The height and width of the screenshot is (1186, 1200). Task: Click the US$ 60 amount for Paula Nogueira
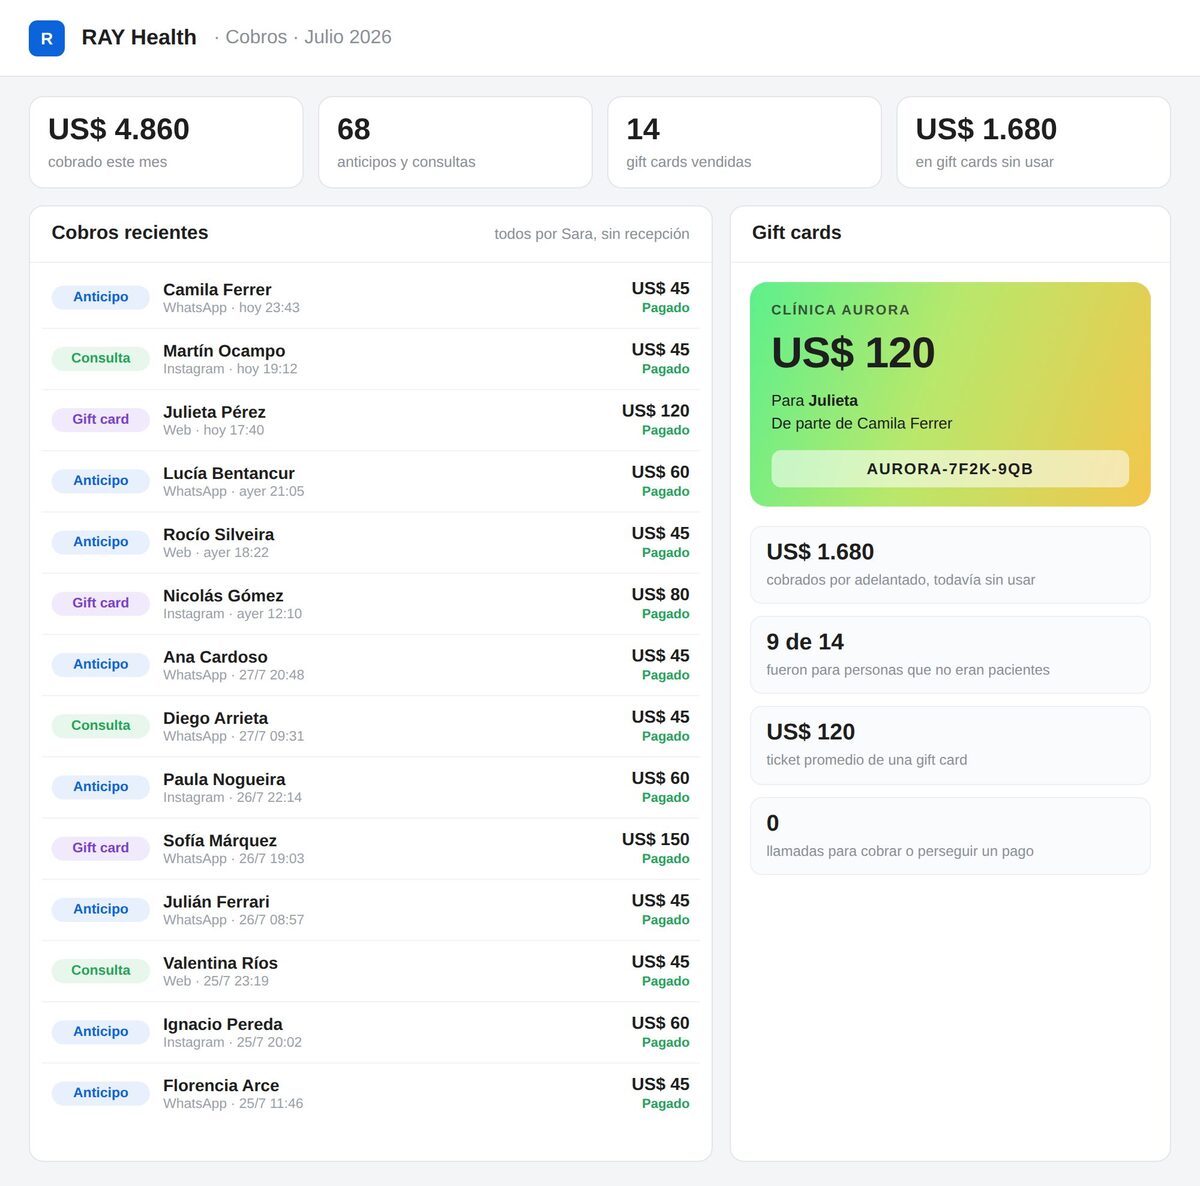tap(660, 778)
